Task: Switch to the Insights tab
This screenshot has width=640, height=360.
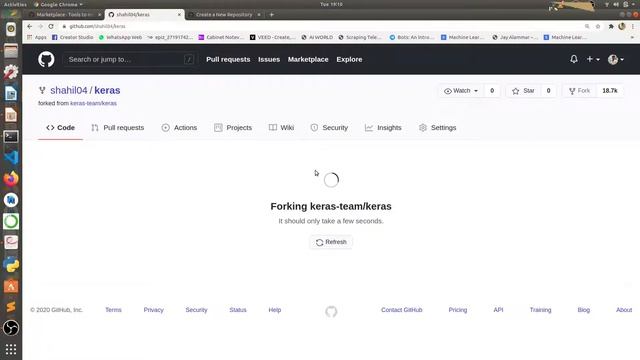Action: pos(383,128)
